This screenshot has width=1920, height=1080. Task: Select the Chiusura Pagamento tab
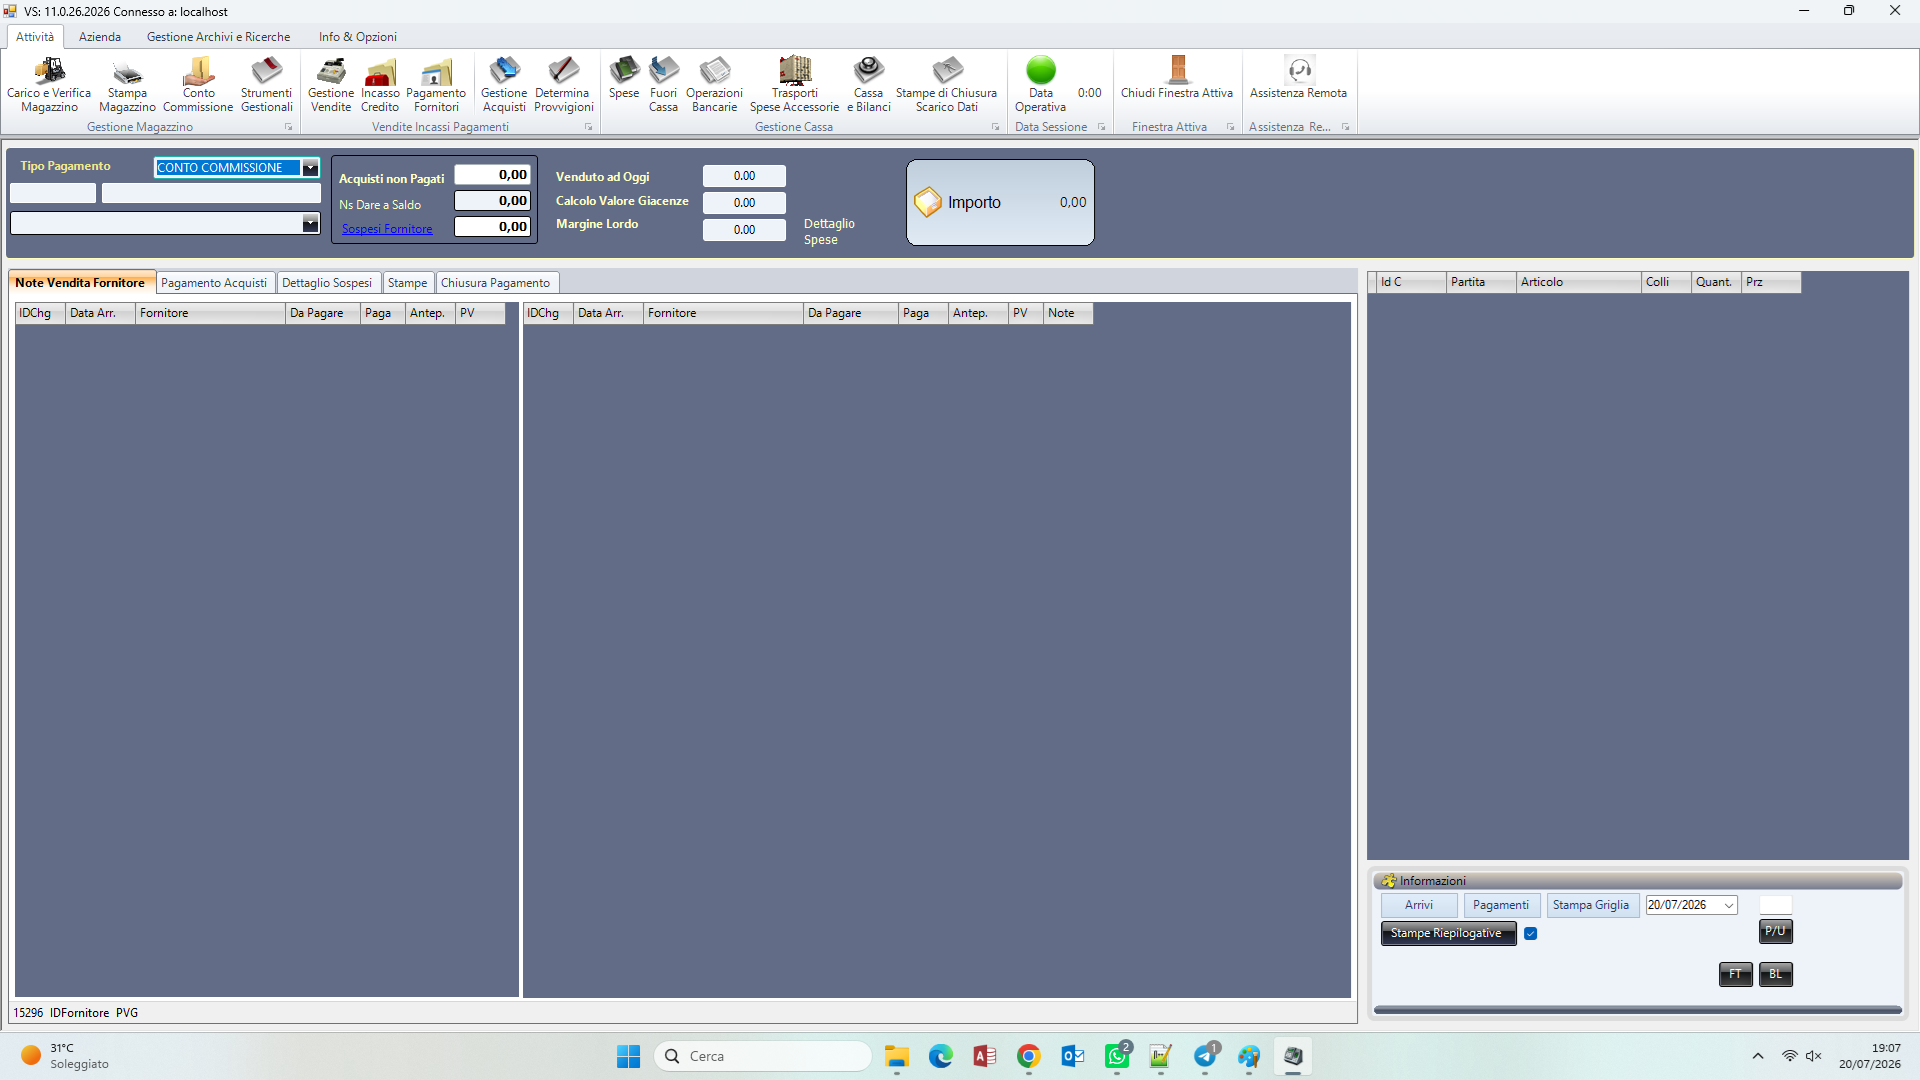(495, 283)
